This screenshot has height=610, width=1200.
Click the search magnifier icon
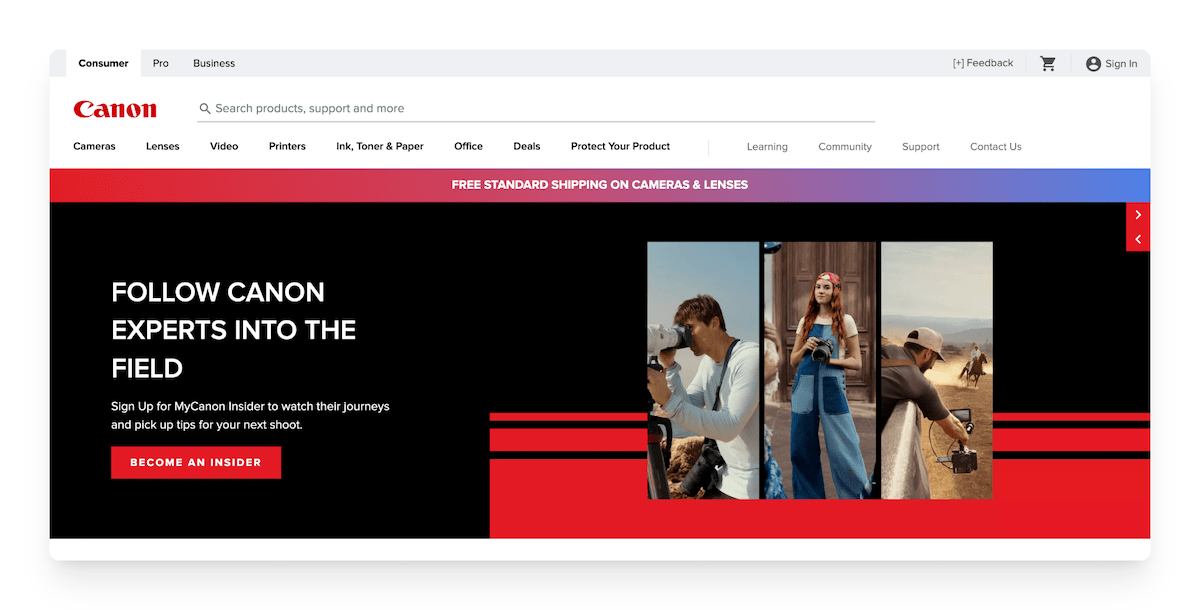click(x=205, y=108)
